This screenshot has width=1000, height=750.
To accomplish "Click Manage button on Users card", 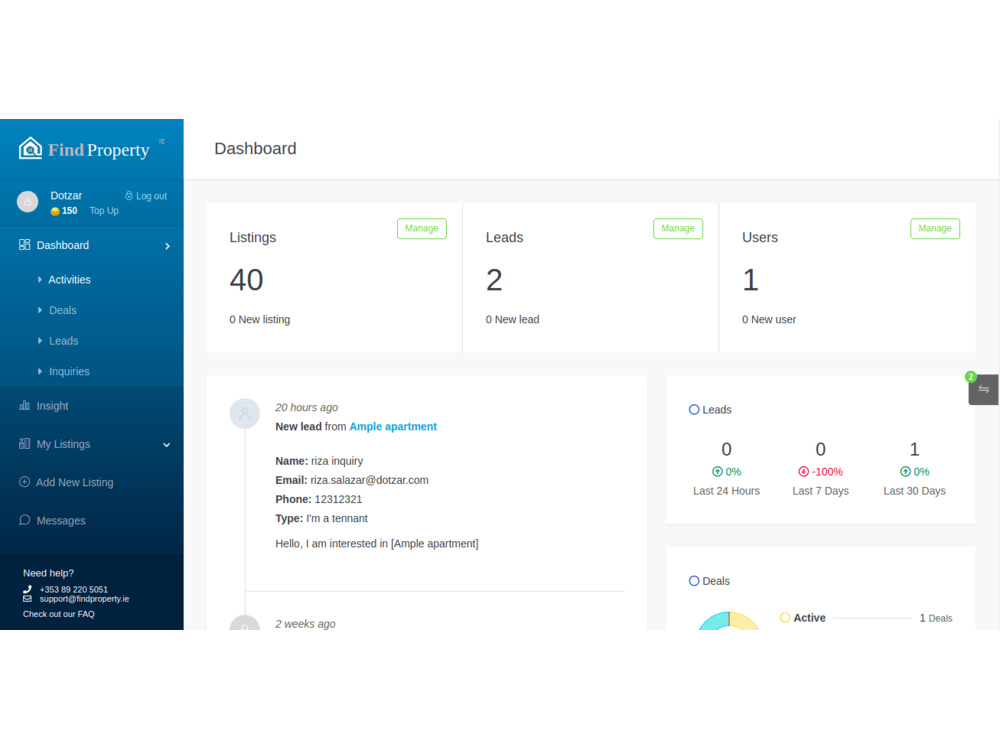I will [x=935, y=228].
